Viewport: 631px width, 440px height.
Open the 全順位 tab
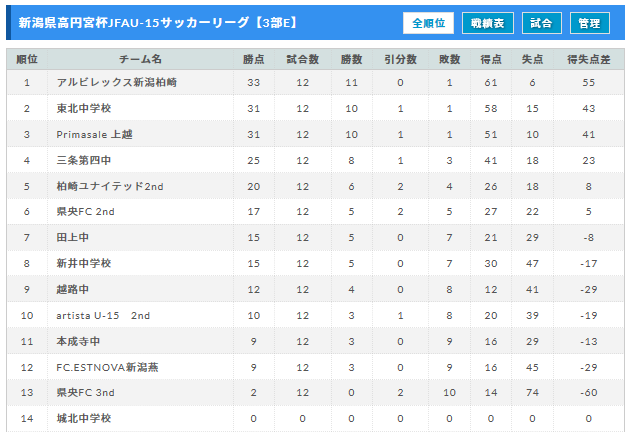click(428, 23)
